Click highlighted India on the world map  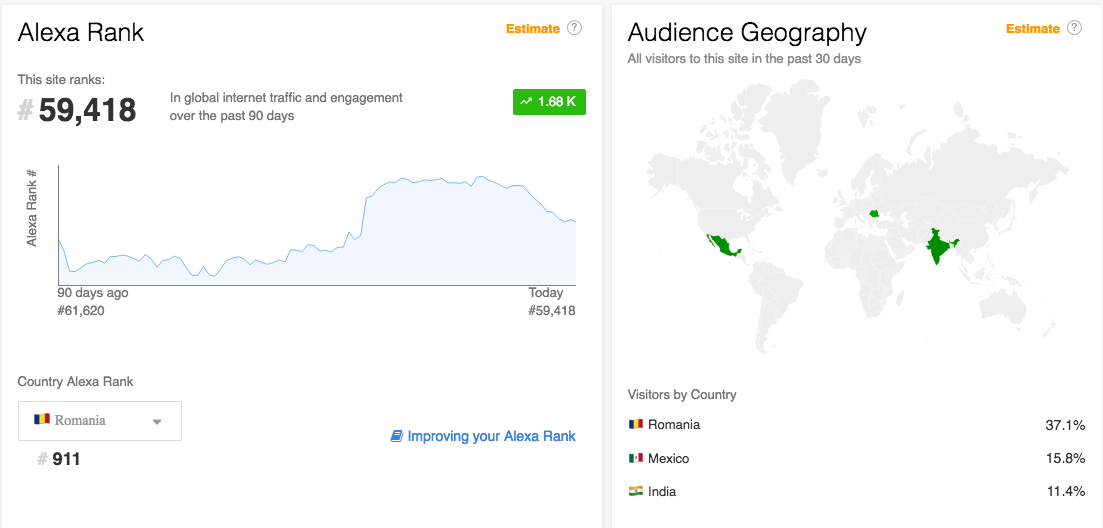(x=937, y=246)
